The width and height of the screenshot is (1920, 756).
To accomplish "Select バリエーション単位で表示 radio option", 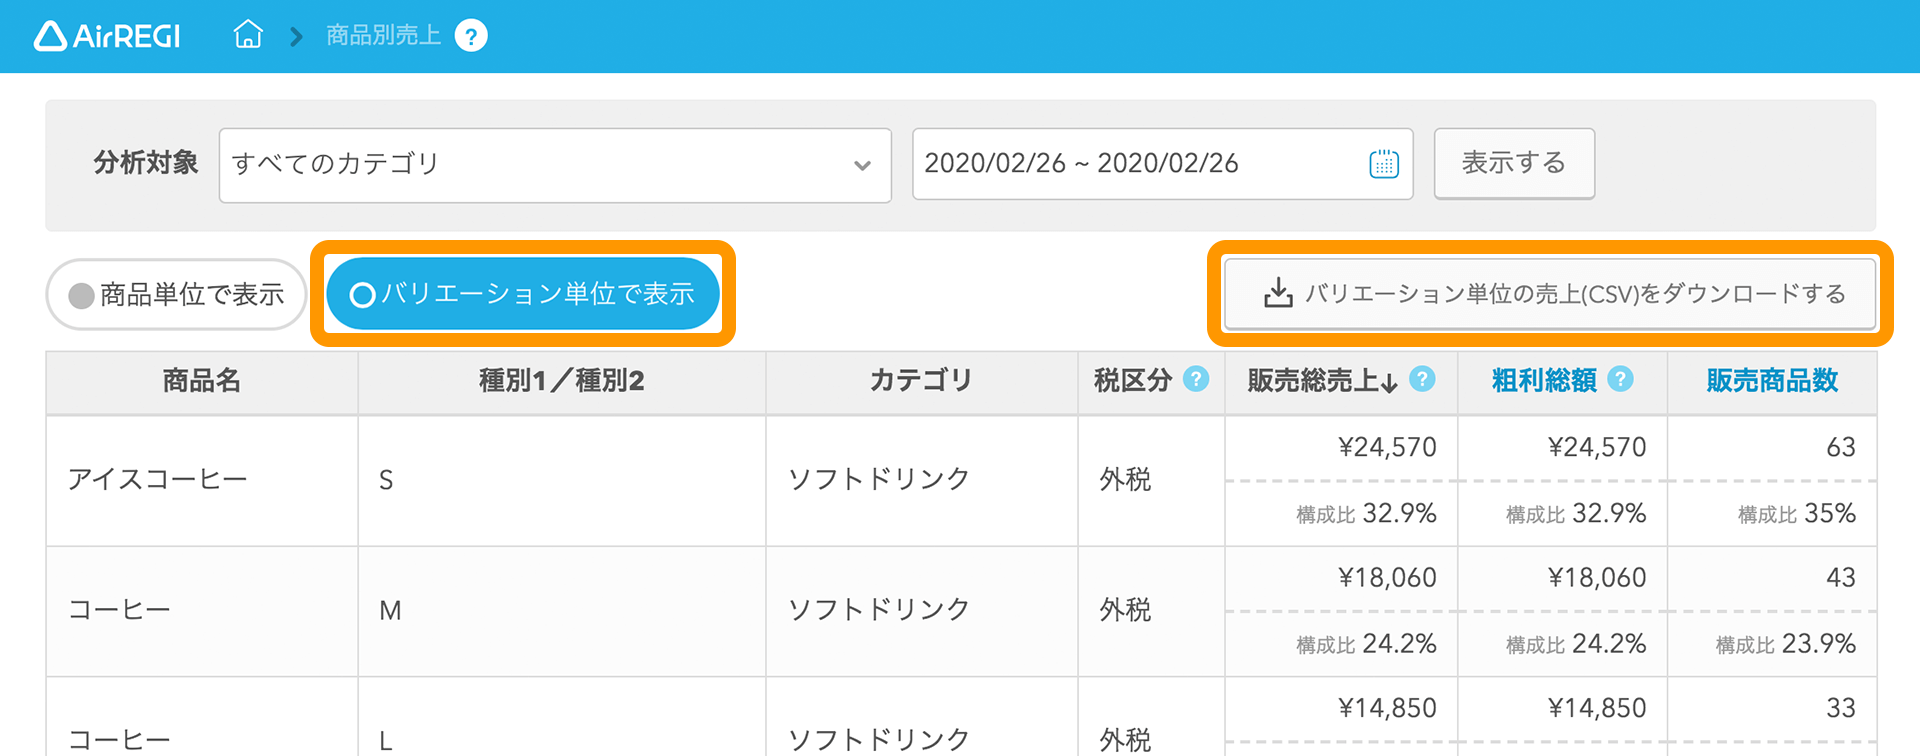I will pyautogui.click(x=523, y=294).
